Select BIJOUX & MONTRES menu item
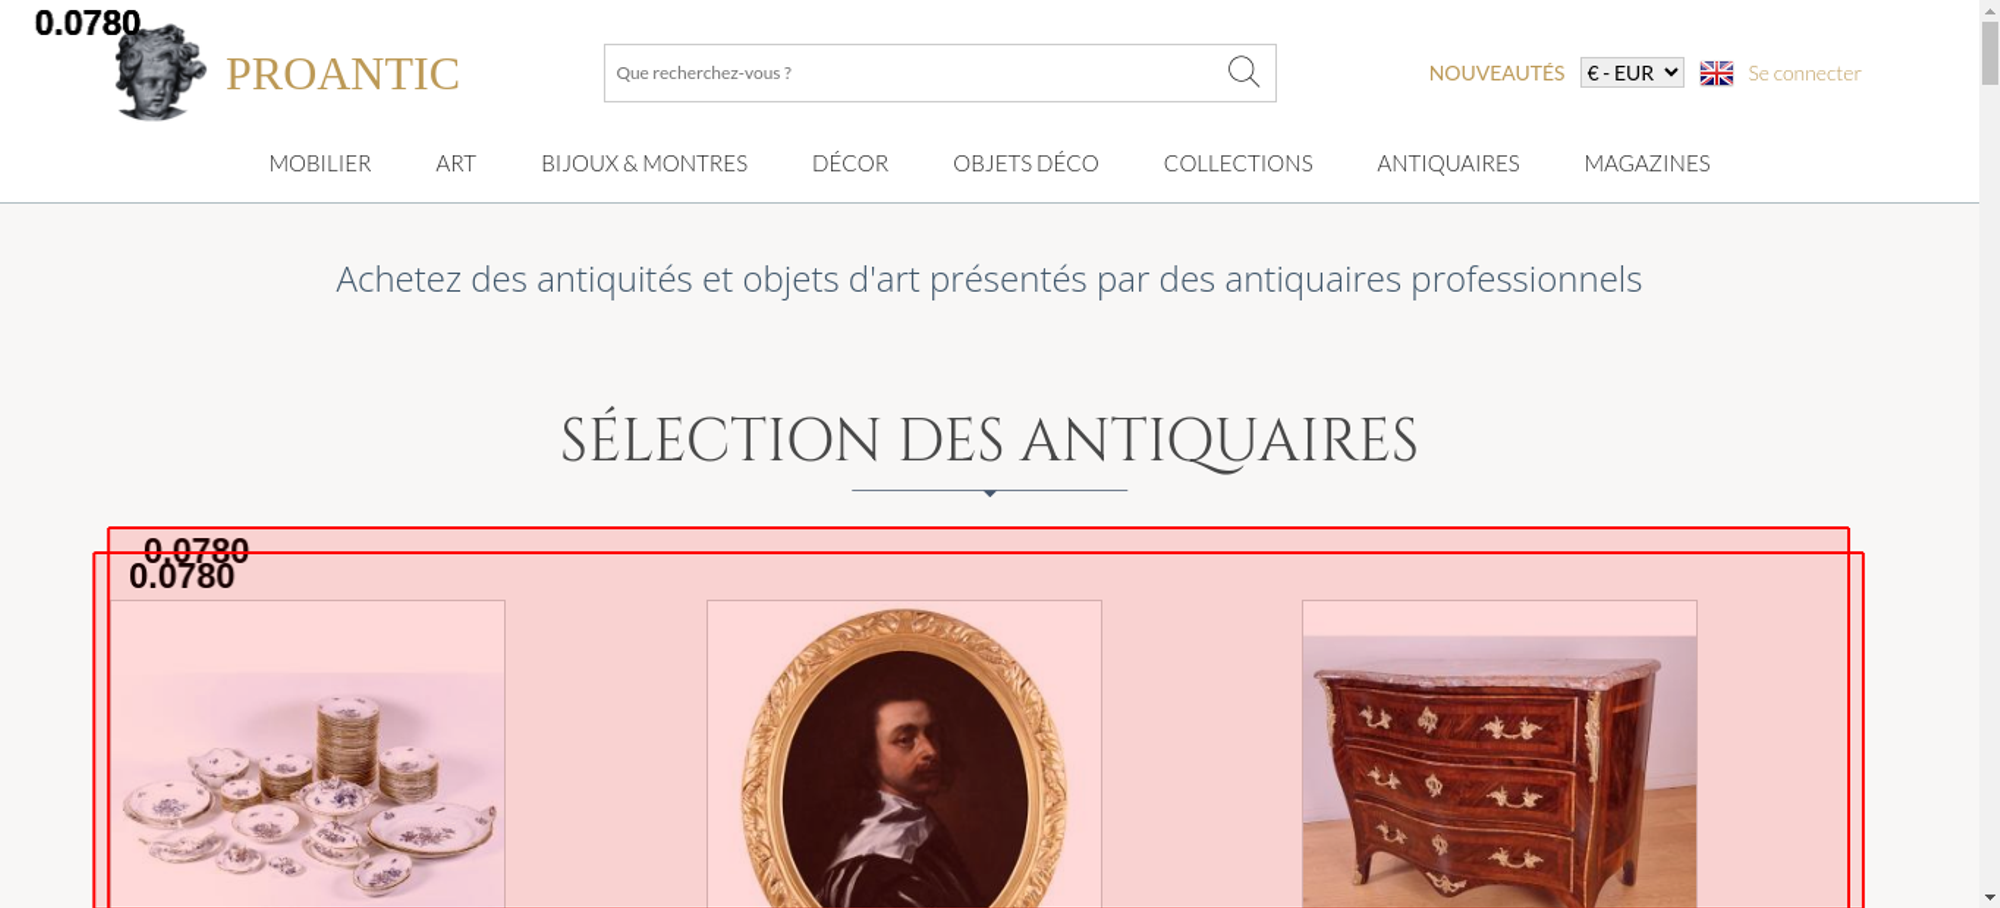The image size is (2000, 908). (x=644, y=163)
